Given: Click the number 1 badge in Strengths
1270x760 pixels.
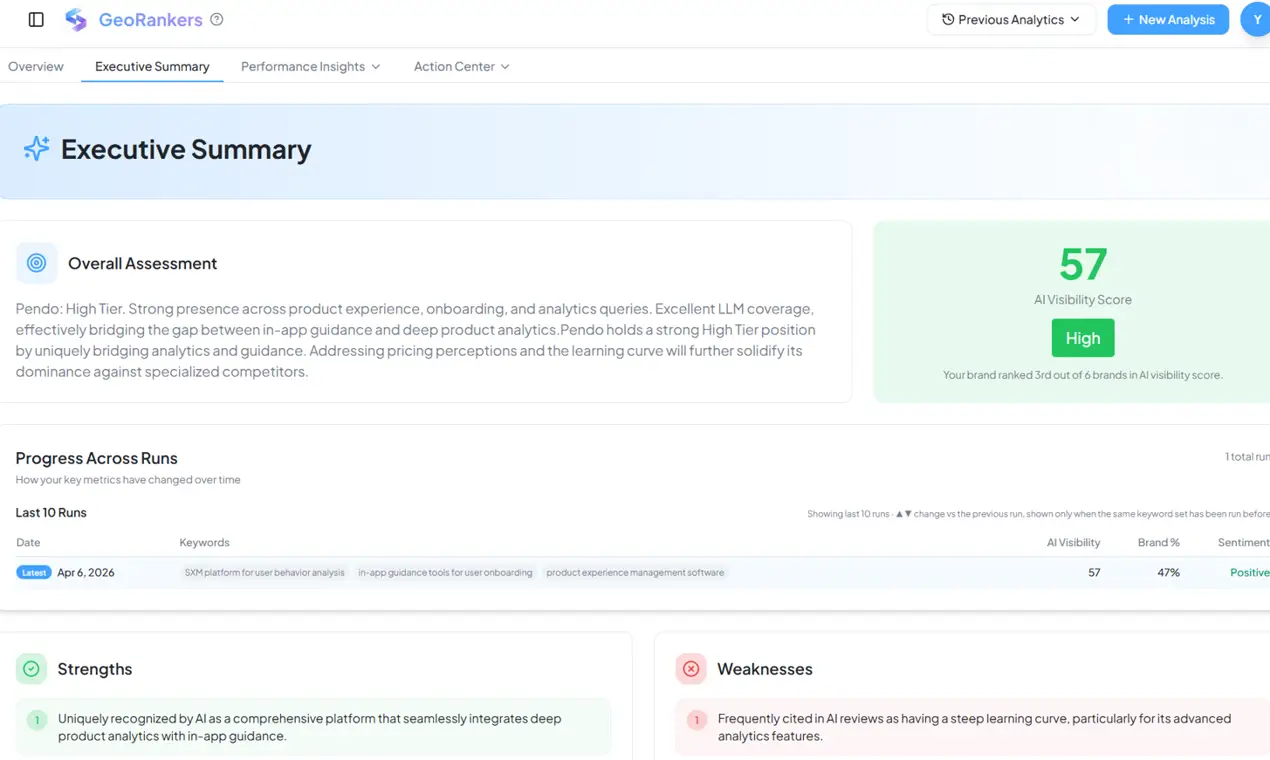Looking at the screenshot, I should (37, 719).
